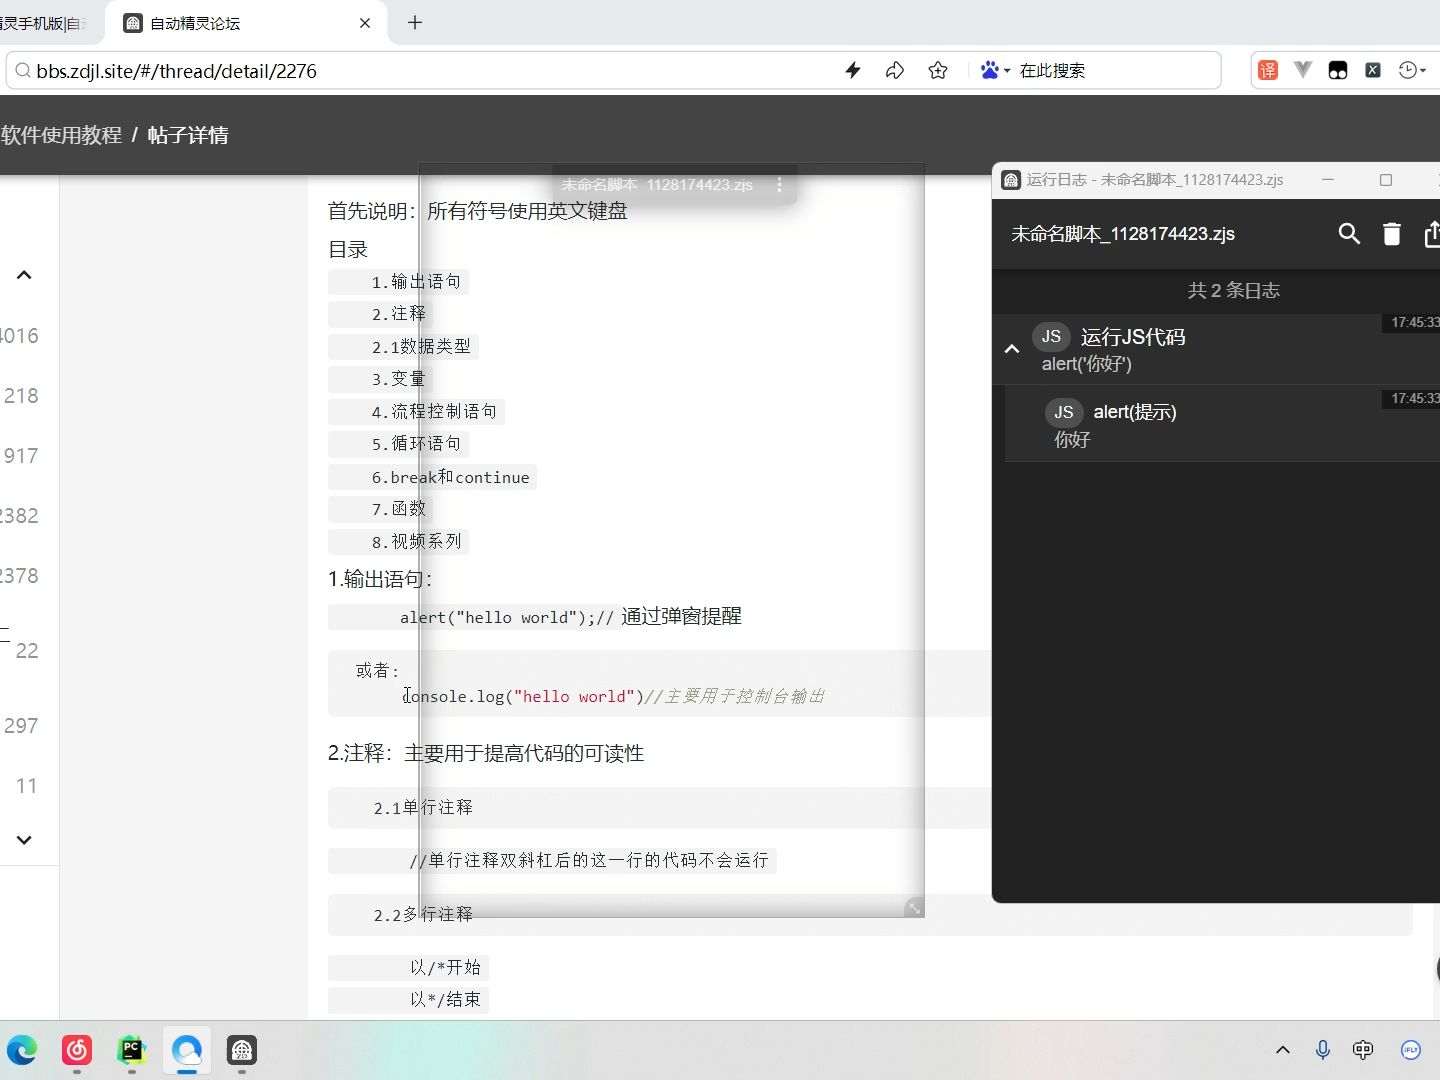Click the orange translate extension icon
The height and width of the screenshot is (1080, 1440).
tap(1268, 70)
